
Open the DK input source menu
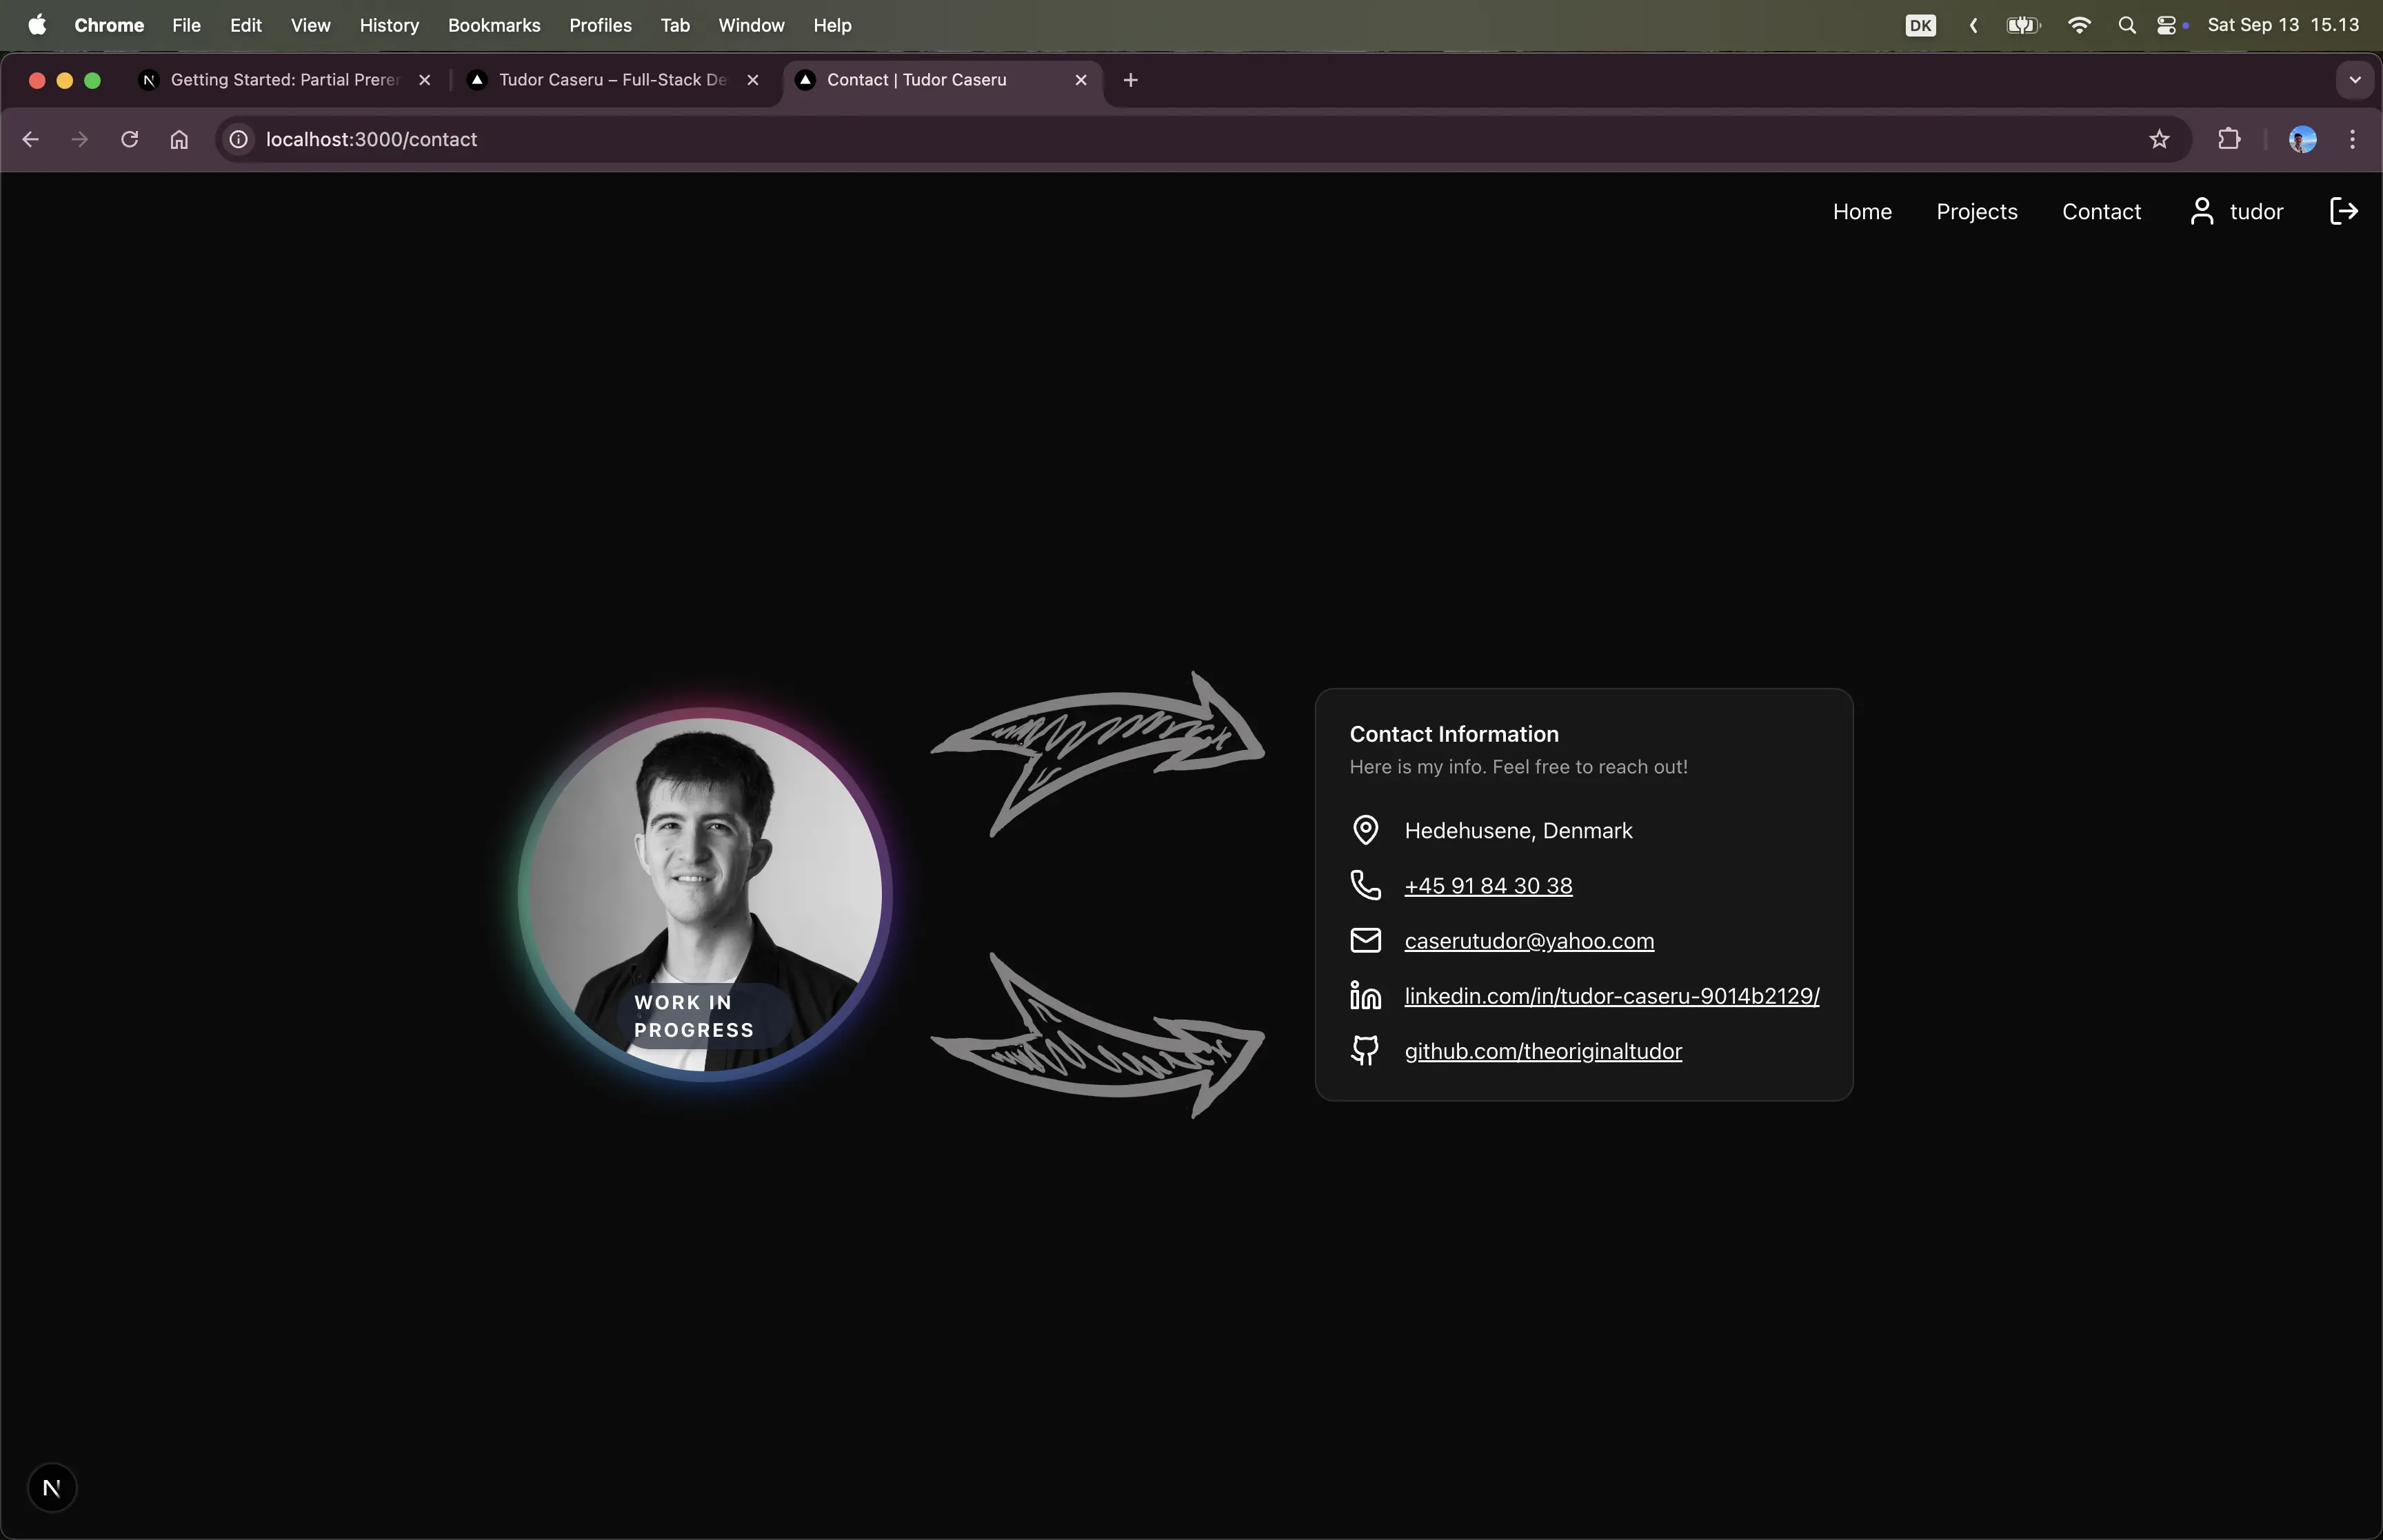tap(1920, 25)
